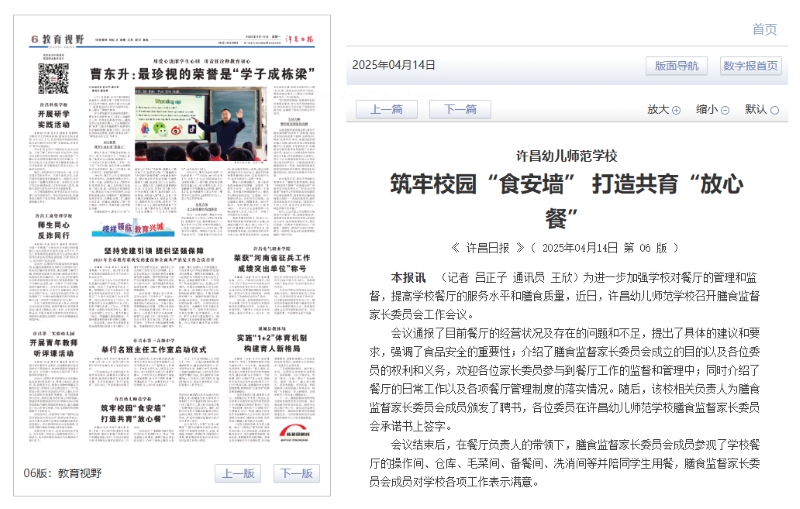
Task: Open article 师生同心反诈同行
Action: pyautogui.click(x=54, y=230)
